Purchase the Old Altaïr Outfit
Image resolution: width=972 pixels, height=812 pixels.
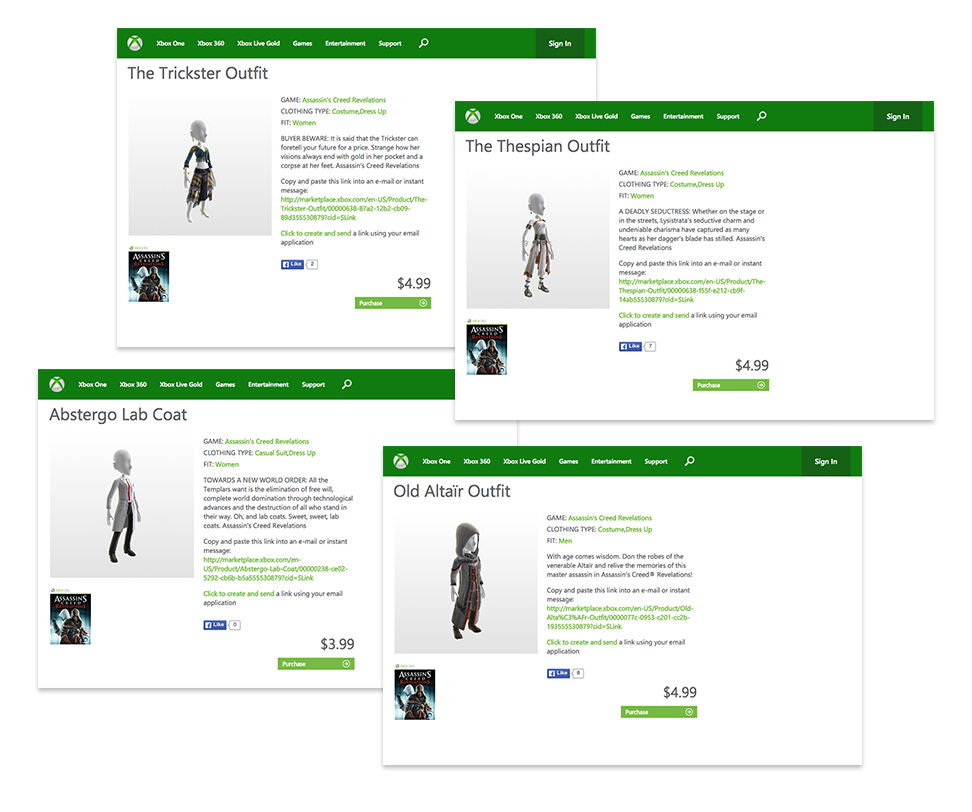[x=659, y=712]
